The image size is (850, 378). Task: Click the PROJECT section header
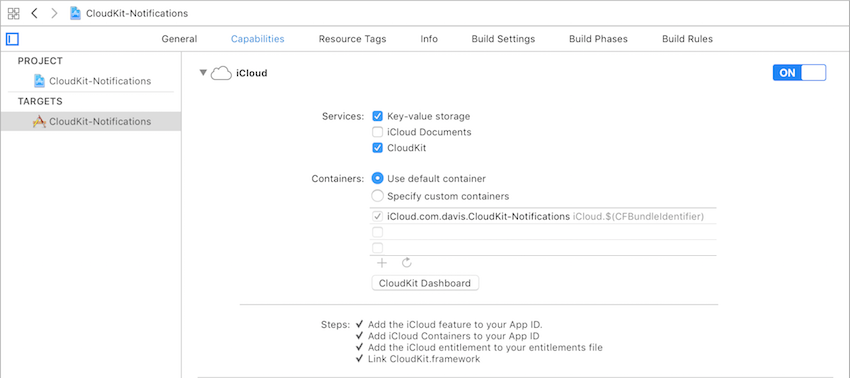click(40, 61)
